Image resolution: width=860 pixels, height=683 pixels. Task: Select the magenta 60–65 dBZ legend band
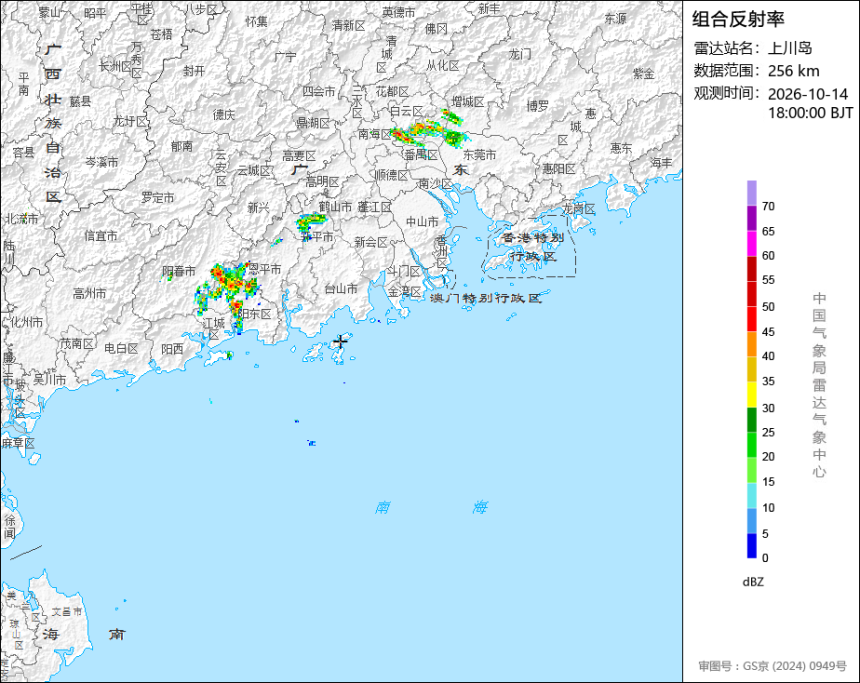(x=751, y=244)
